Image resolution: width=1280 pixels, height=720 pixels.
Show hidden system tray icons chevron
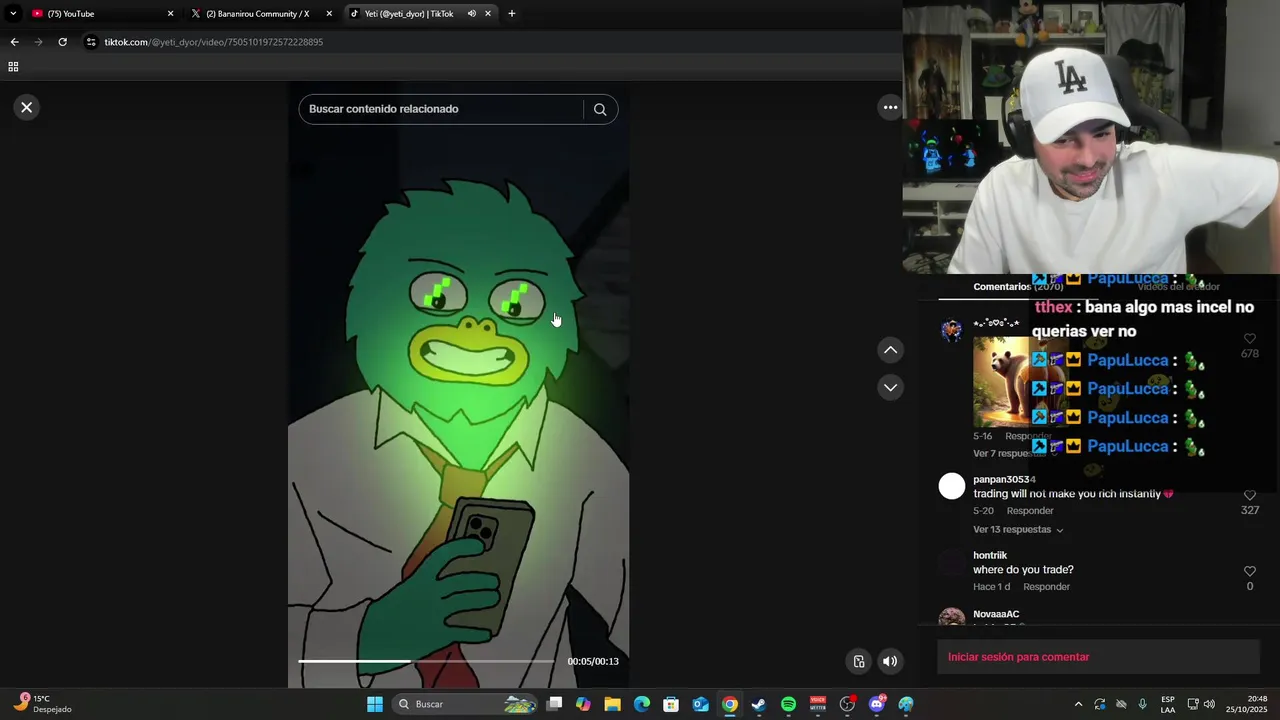[1078, 704]
